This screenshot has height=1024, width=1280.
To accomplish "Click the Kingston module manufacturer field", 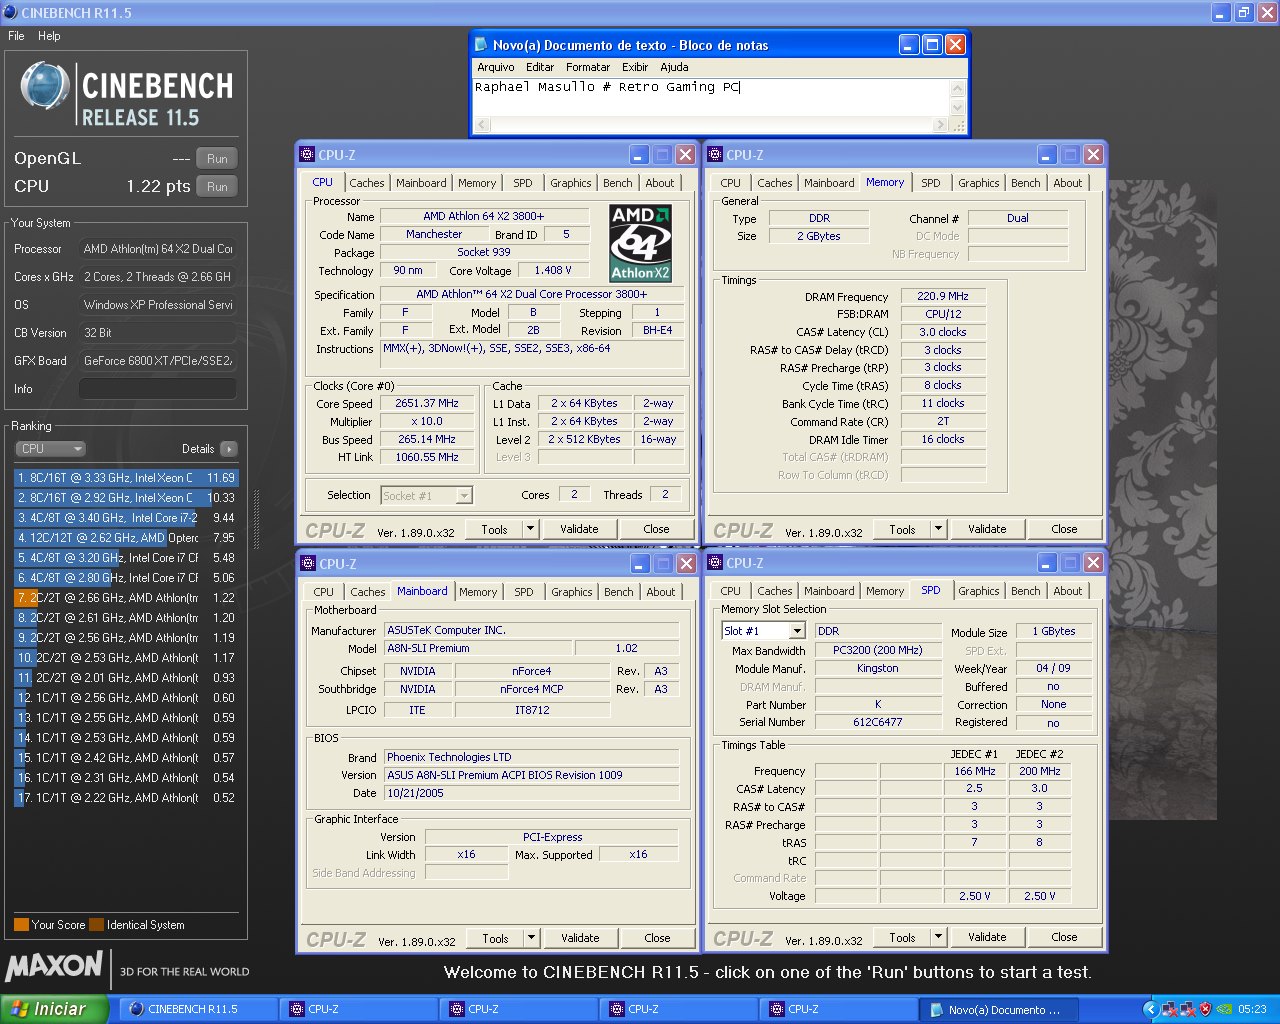I will pyautogui.click(x=878, y=669).
